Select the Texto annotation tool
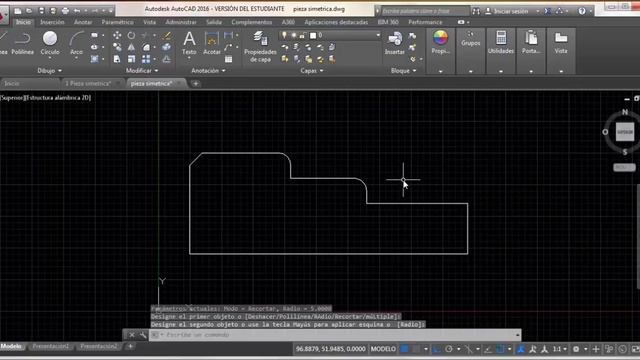 [x=189, y=43]
